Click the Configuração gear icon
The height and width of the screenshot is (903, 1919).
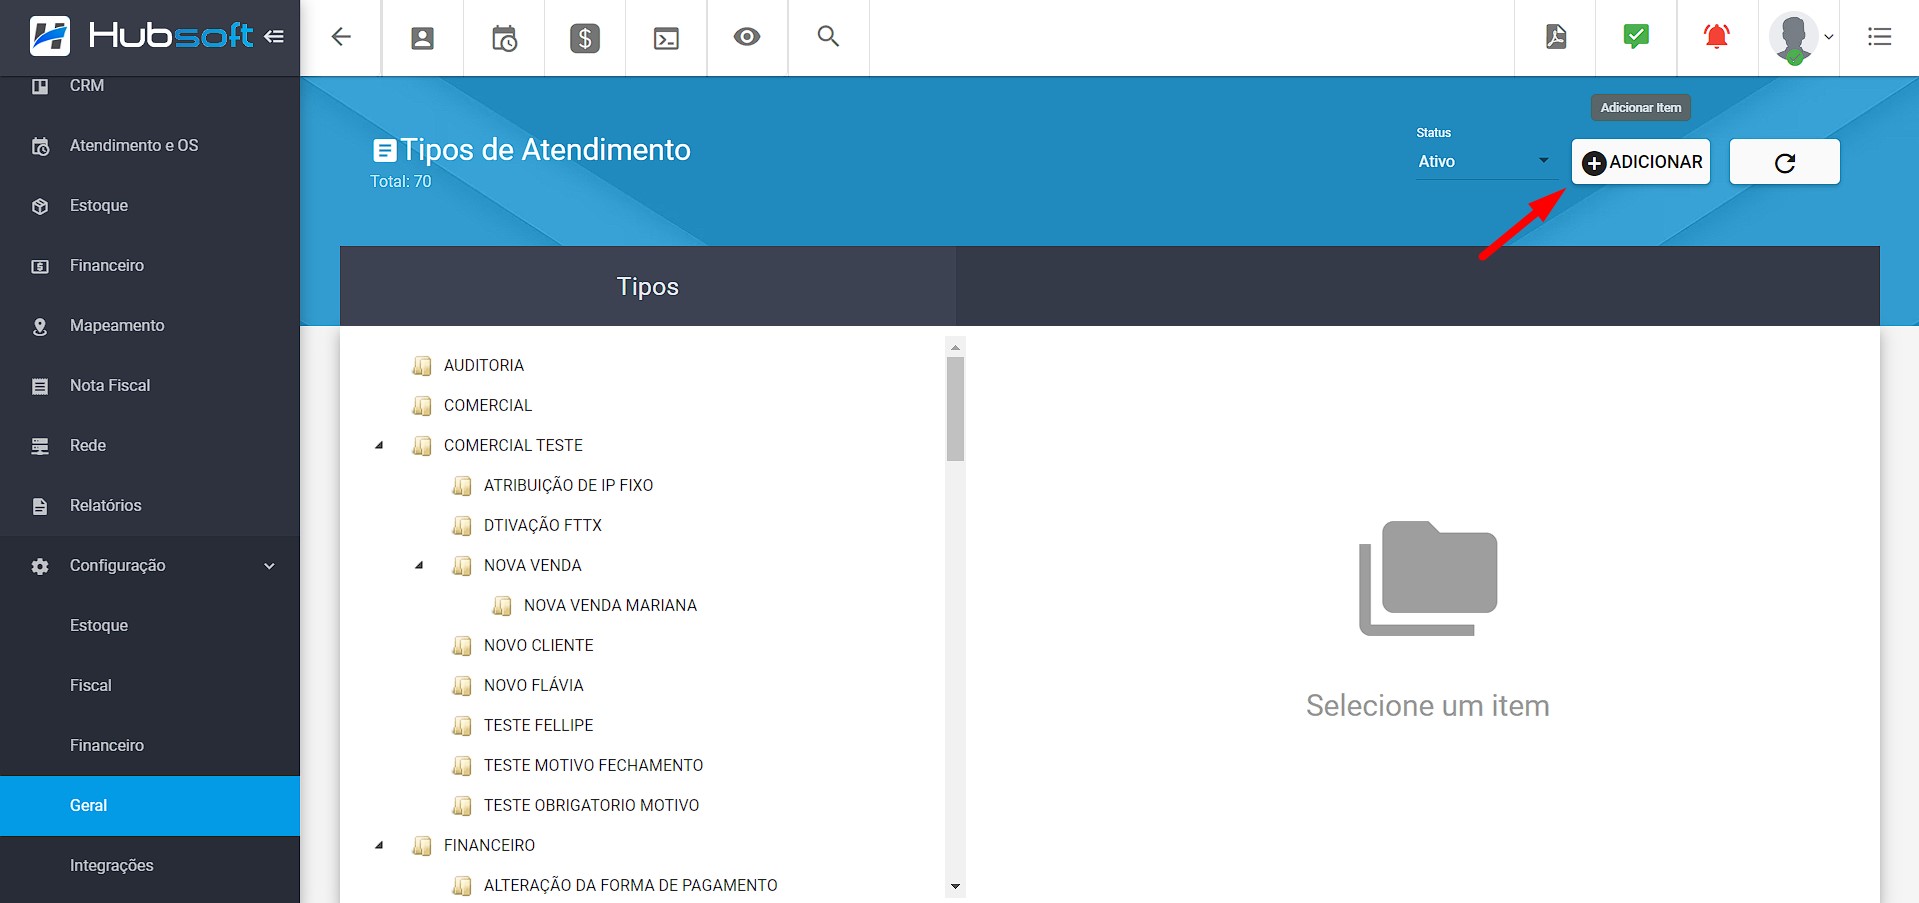[40, 566]
